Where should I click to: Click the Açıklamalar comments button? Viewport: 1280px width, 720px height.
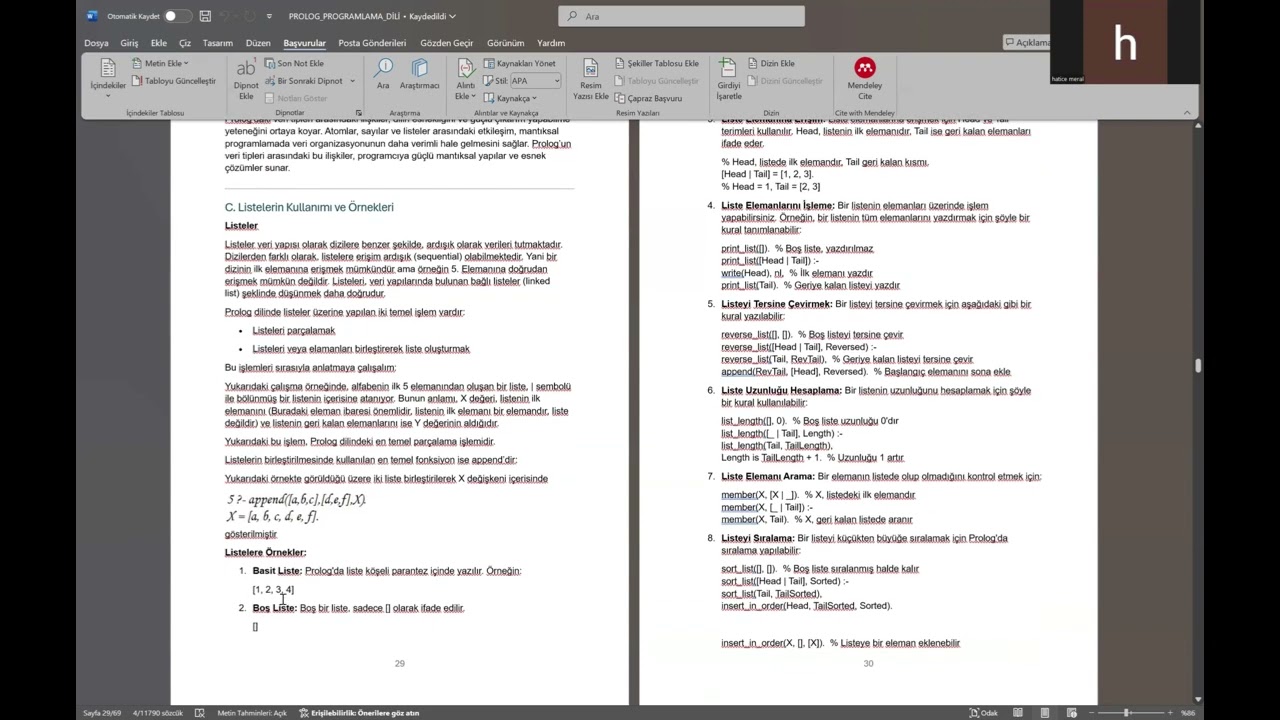click(1028, 42)
